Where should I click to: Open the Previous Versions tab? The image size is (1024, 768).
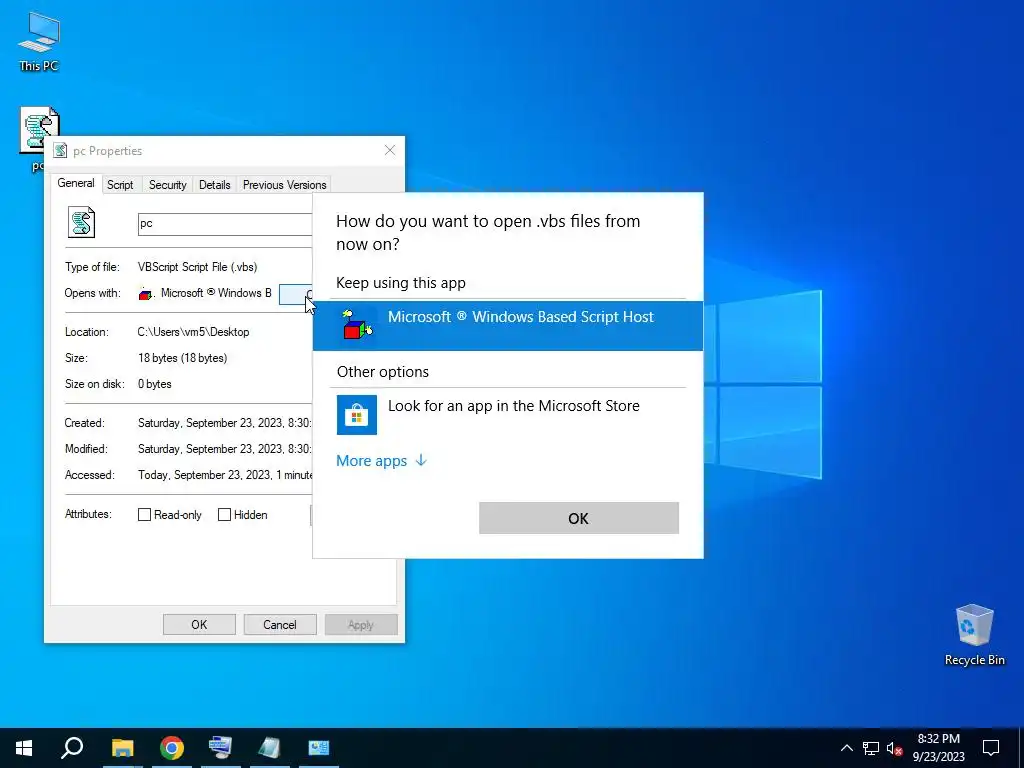click(x=284, y=185)
